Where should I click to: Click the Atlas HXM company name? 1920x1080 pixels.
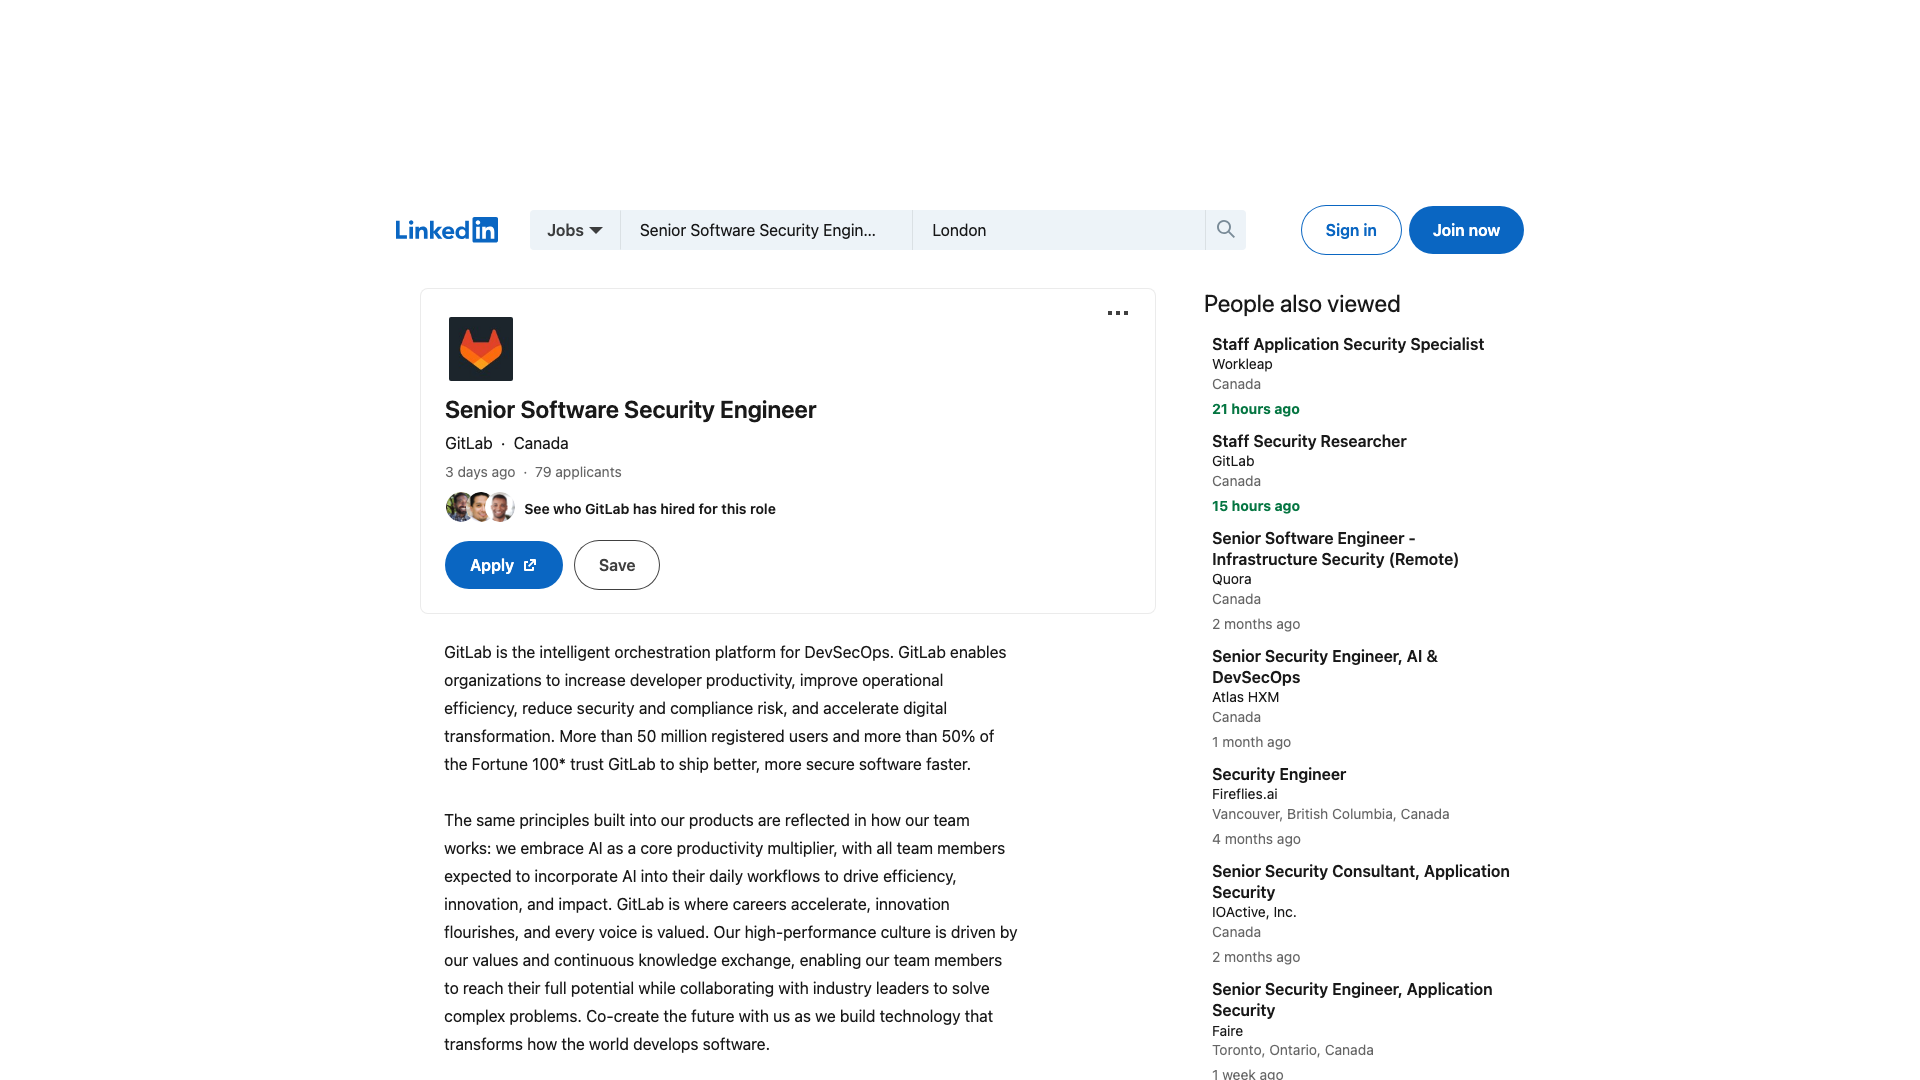tap(1245, 697)
